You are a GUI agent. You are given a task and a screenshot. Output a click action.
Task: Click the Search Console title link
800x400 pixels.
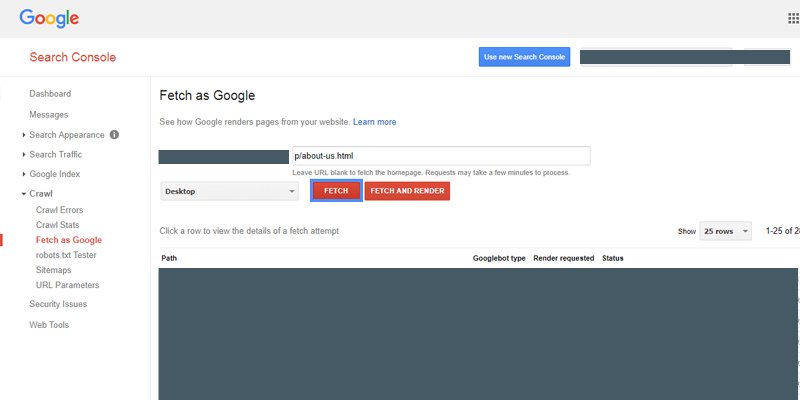(x=72, y=57)
